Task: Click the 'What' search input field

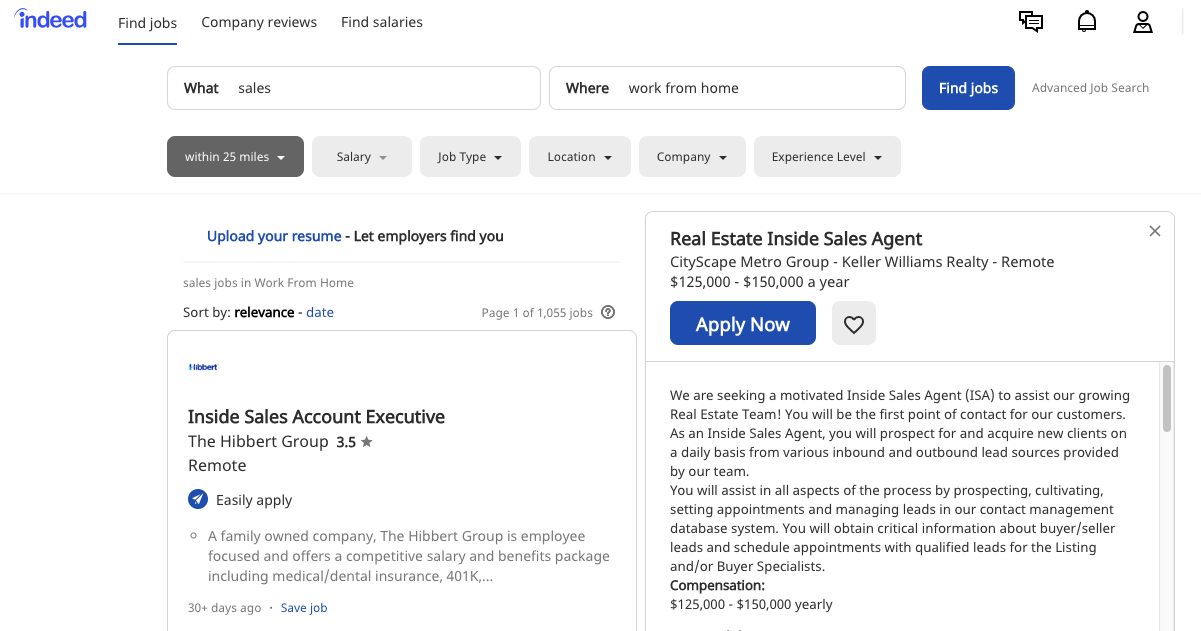Action: coord(380,88)
